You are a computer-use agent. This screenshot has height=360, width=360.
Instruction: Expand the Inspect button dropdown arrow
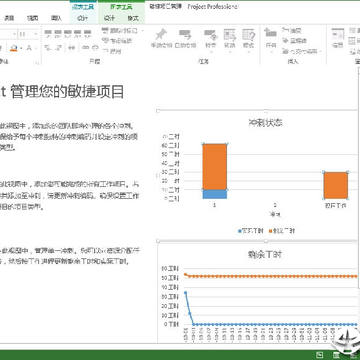click(211, 52)
